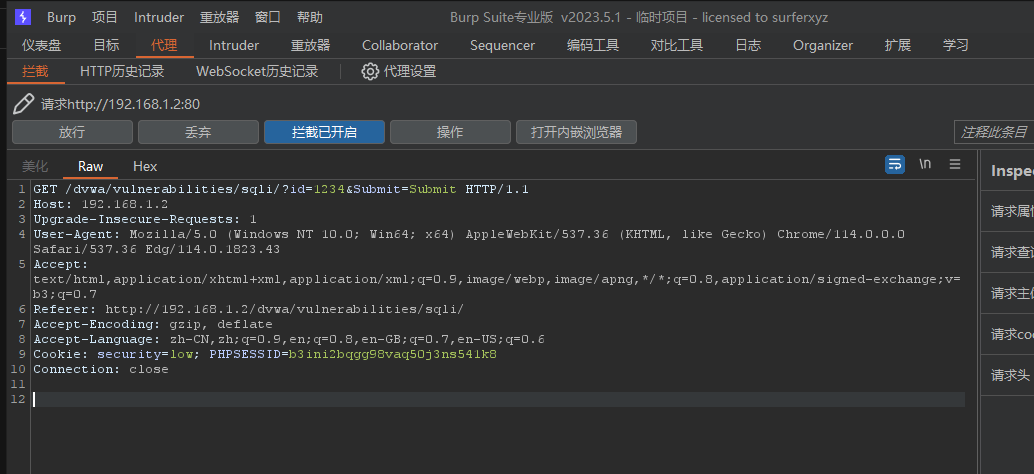Expand the 请求头 inspector section
Image resolution: width=1034 pixels, height=474 pixels.
[1010, 375]
